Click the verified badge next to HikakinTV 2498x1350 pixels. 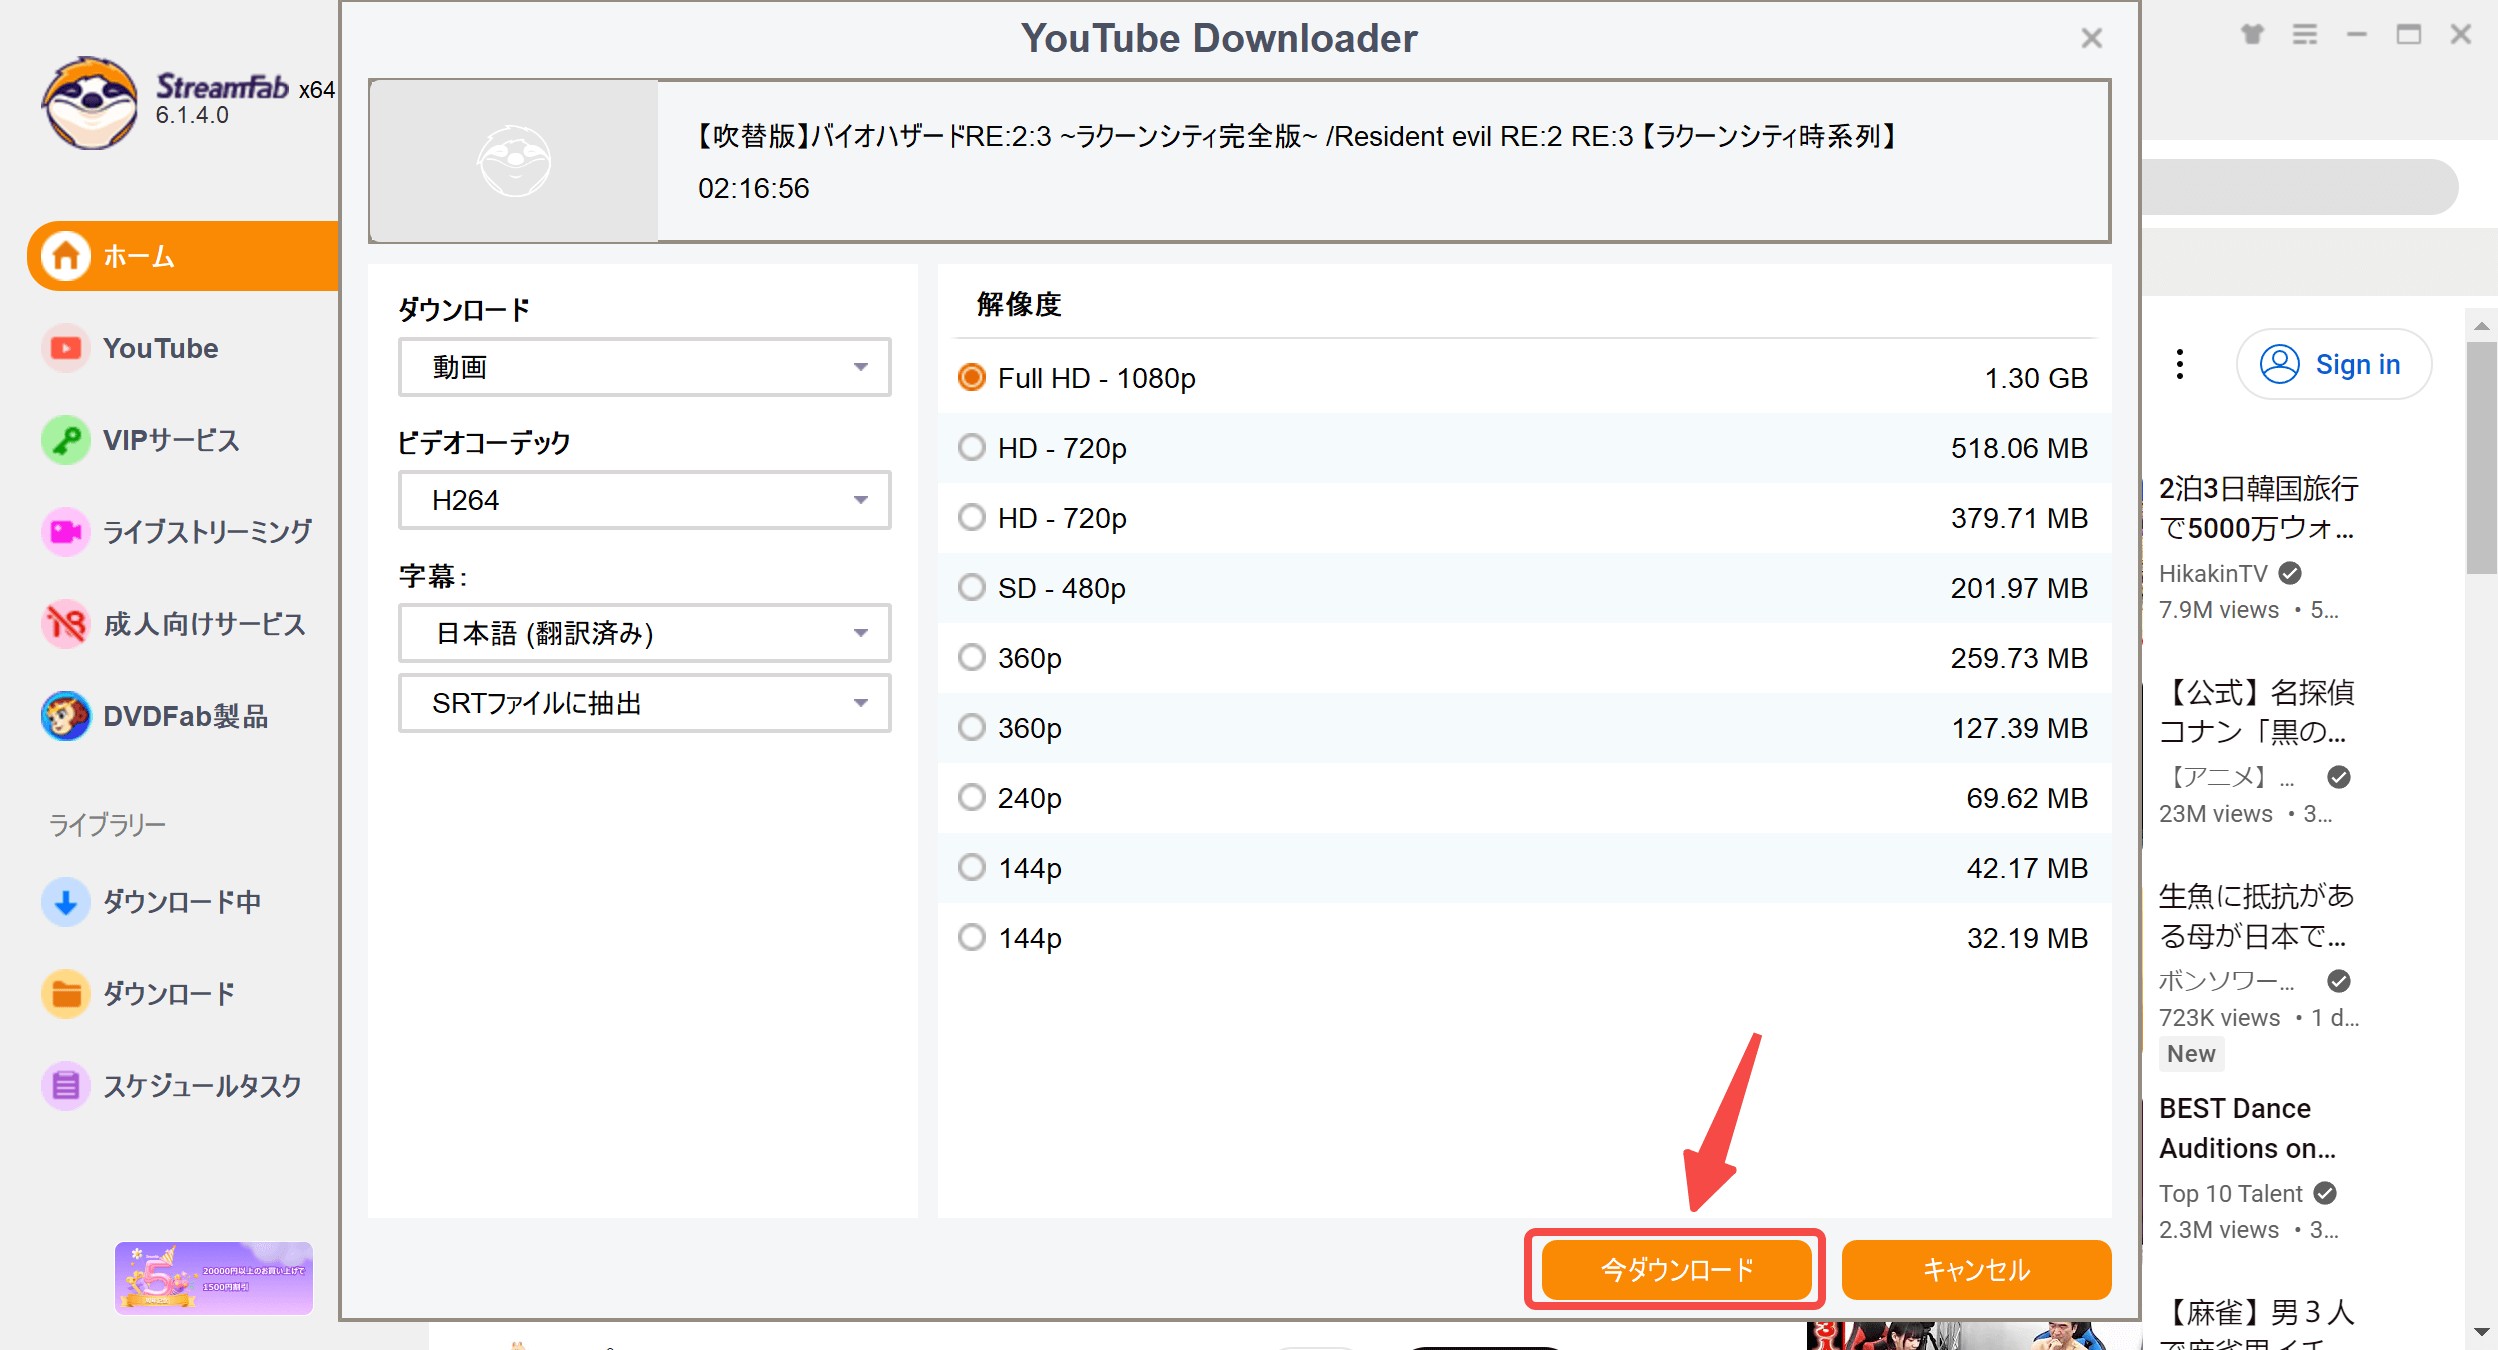(x=2290, y=573)
